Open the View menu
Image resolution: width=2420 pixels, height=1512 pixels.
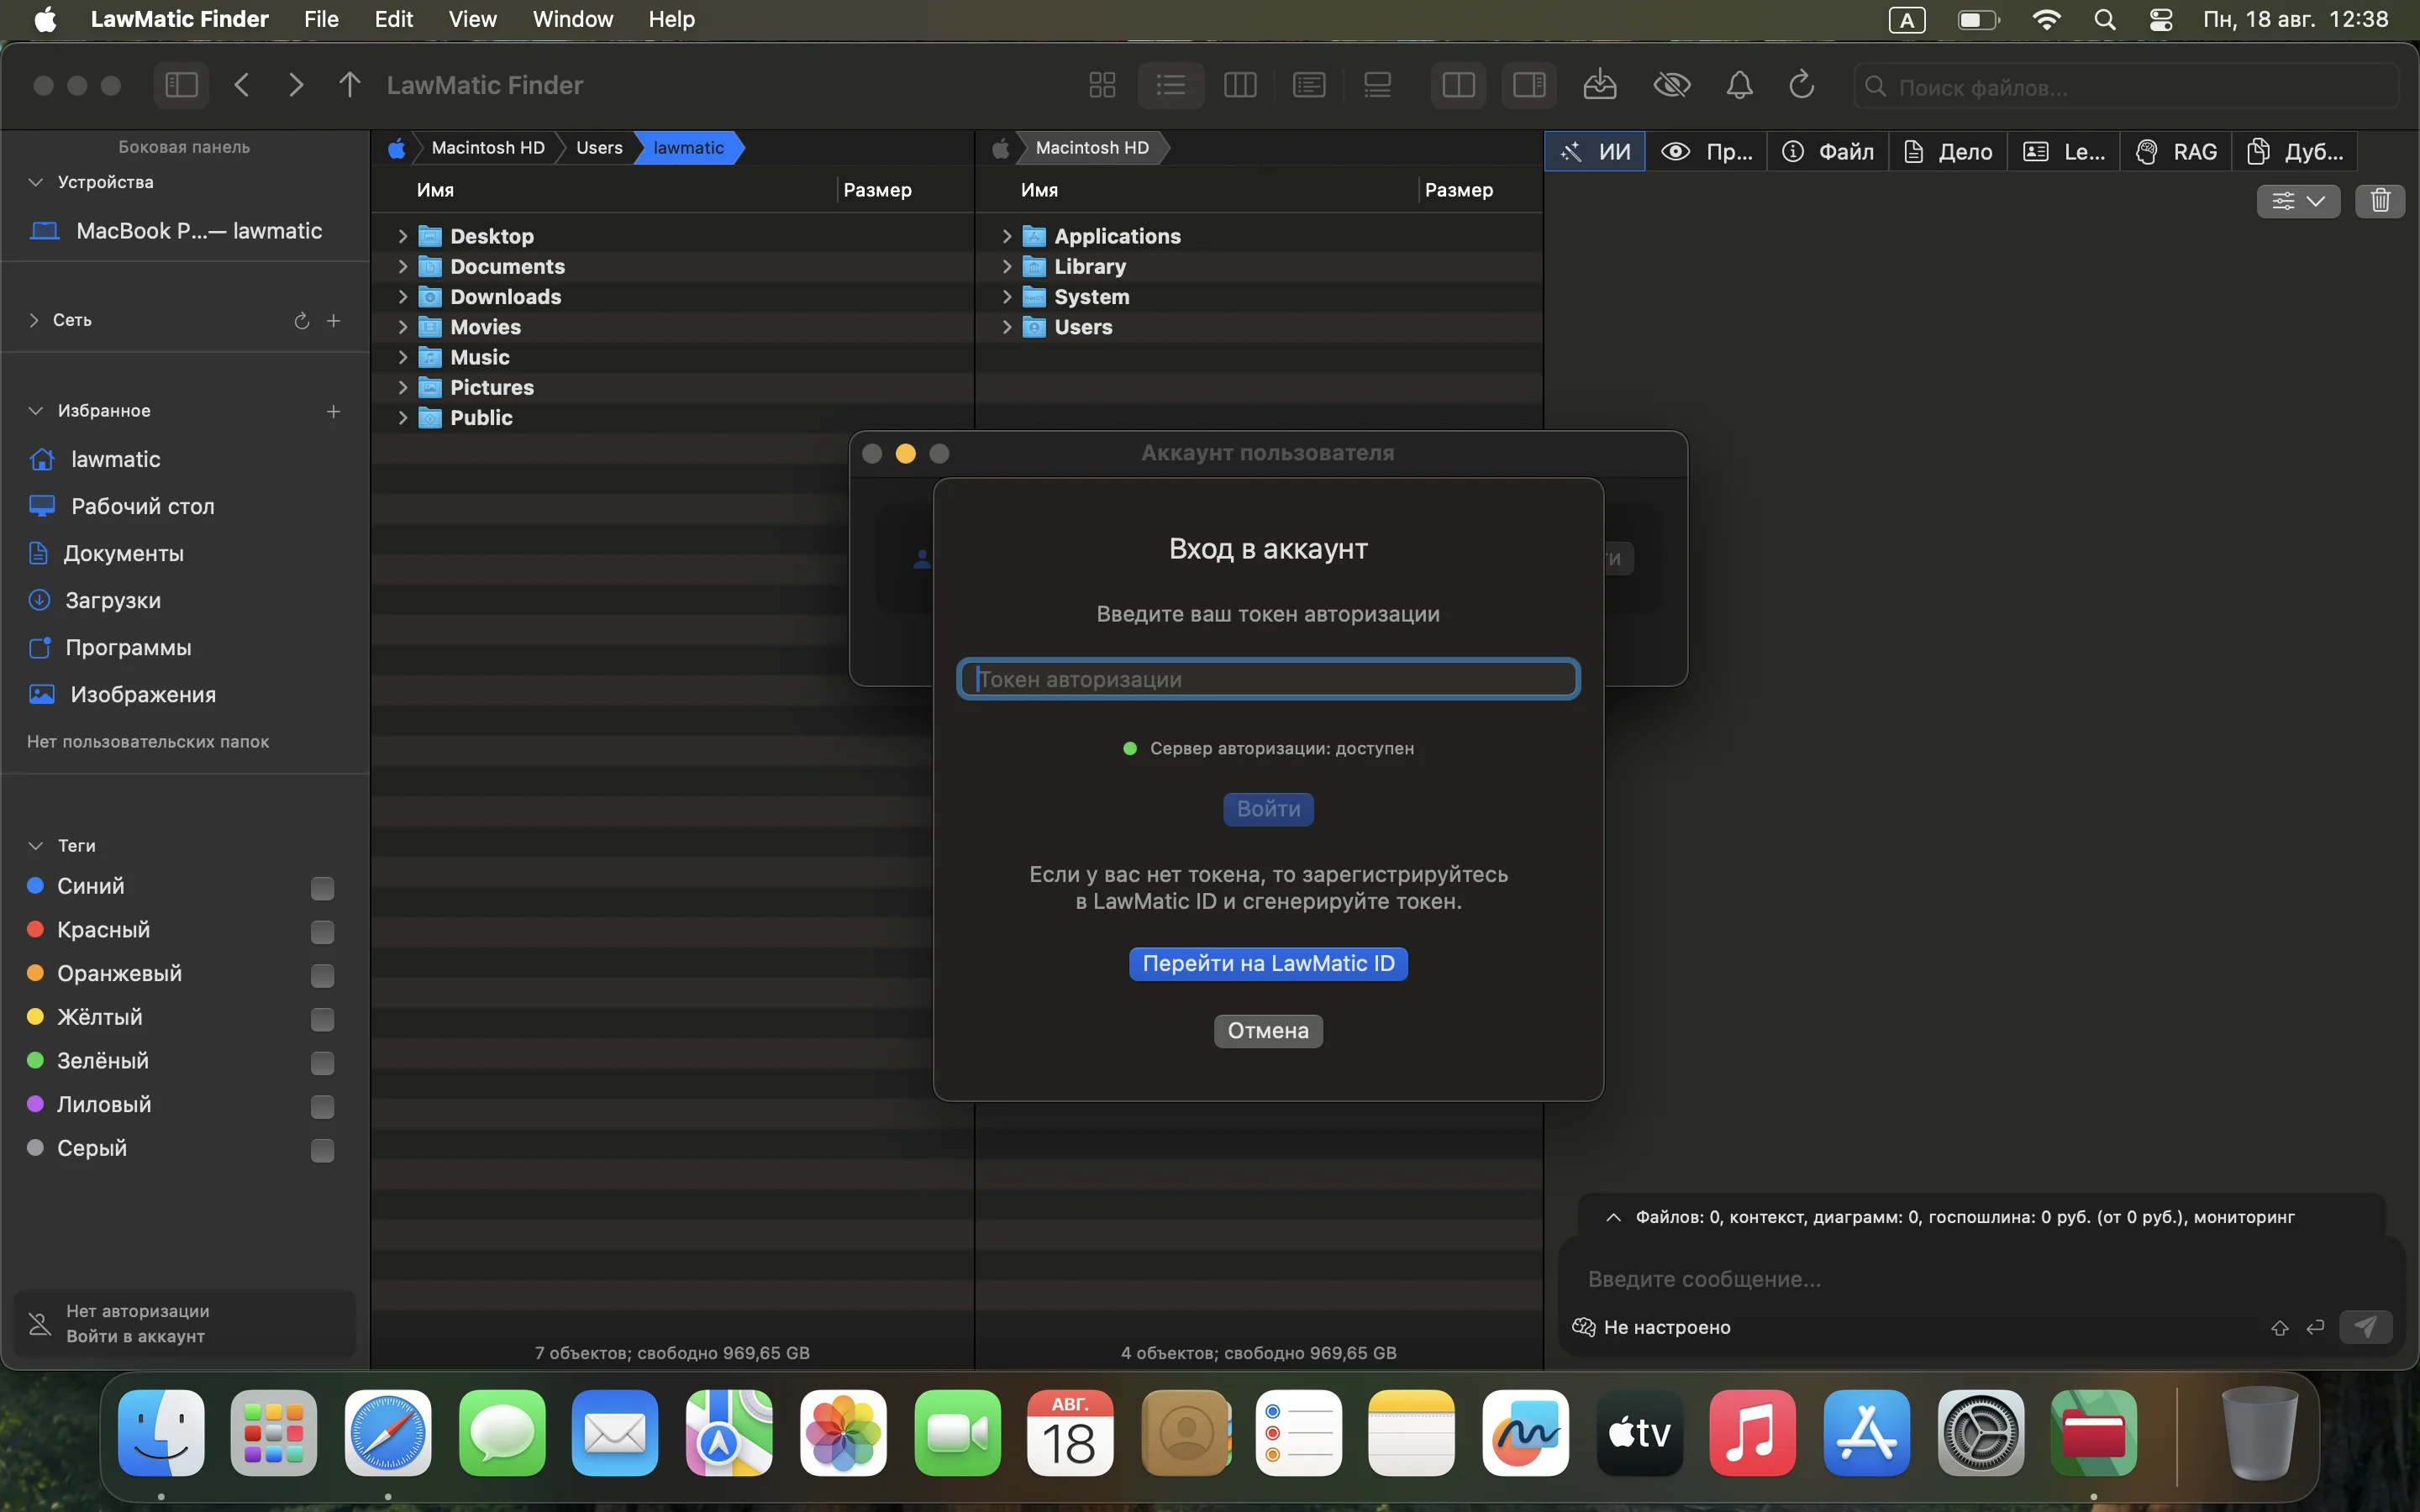(x=473, y=19)
